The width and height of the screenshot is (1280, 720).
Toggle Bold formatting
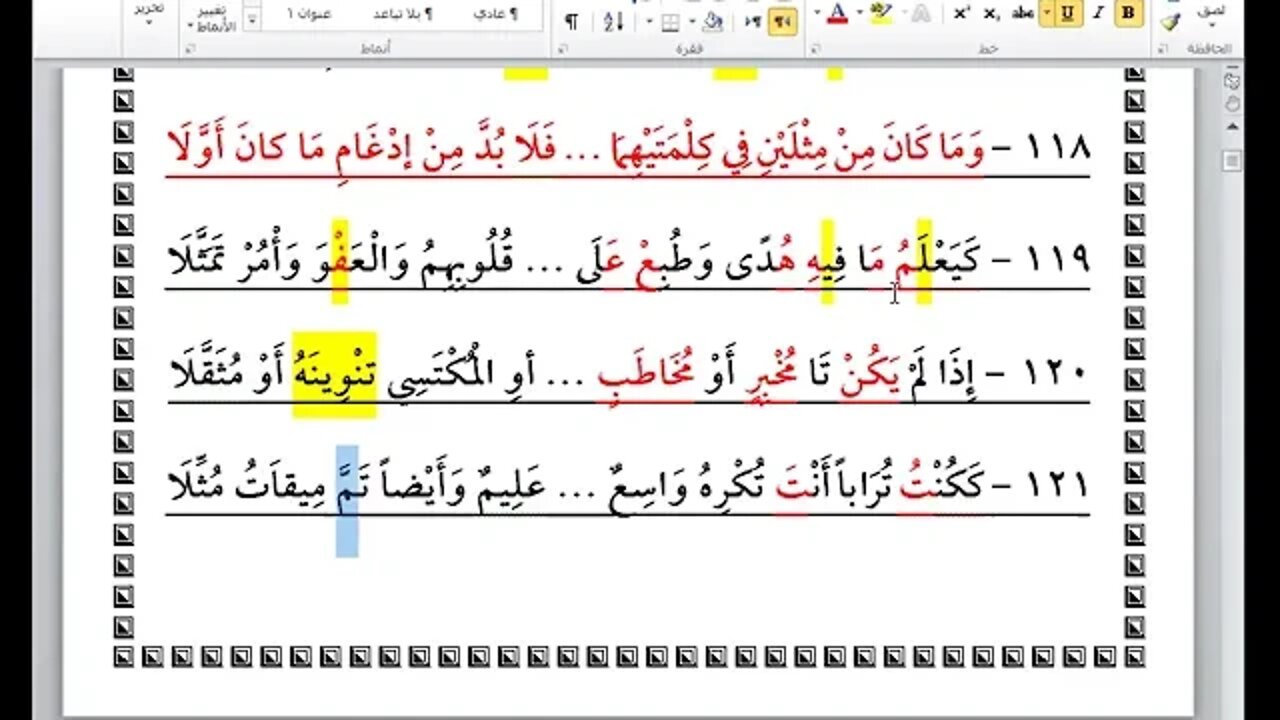[x=1128, y=12]
